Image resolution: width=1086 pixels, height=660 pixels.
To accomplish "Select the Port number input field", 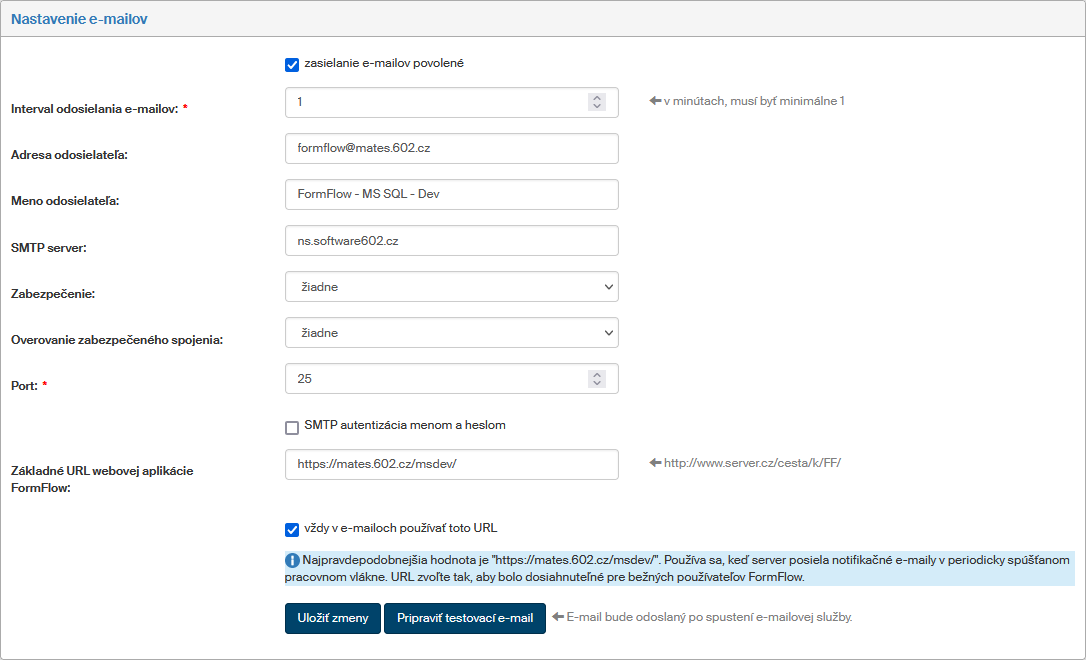I will [x=435, y=379].
